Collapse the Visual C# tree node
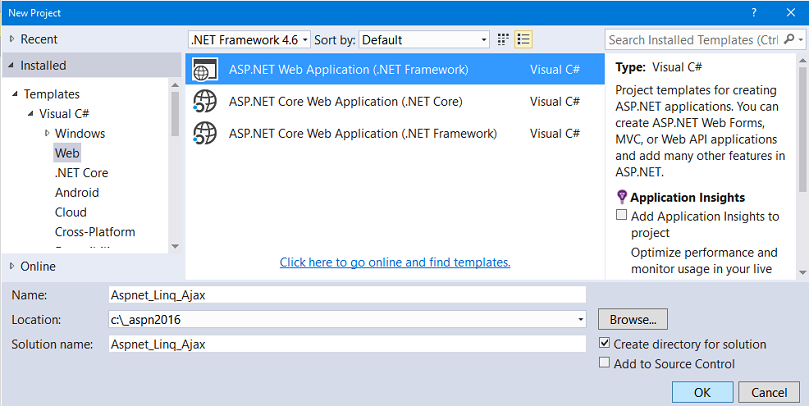 [x=30, y=113]
